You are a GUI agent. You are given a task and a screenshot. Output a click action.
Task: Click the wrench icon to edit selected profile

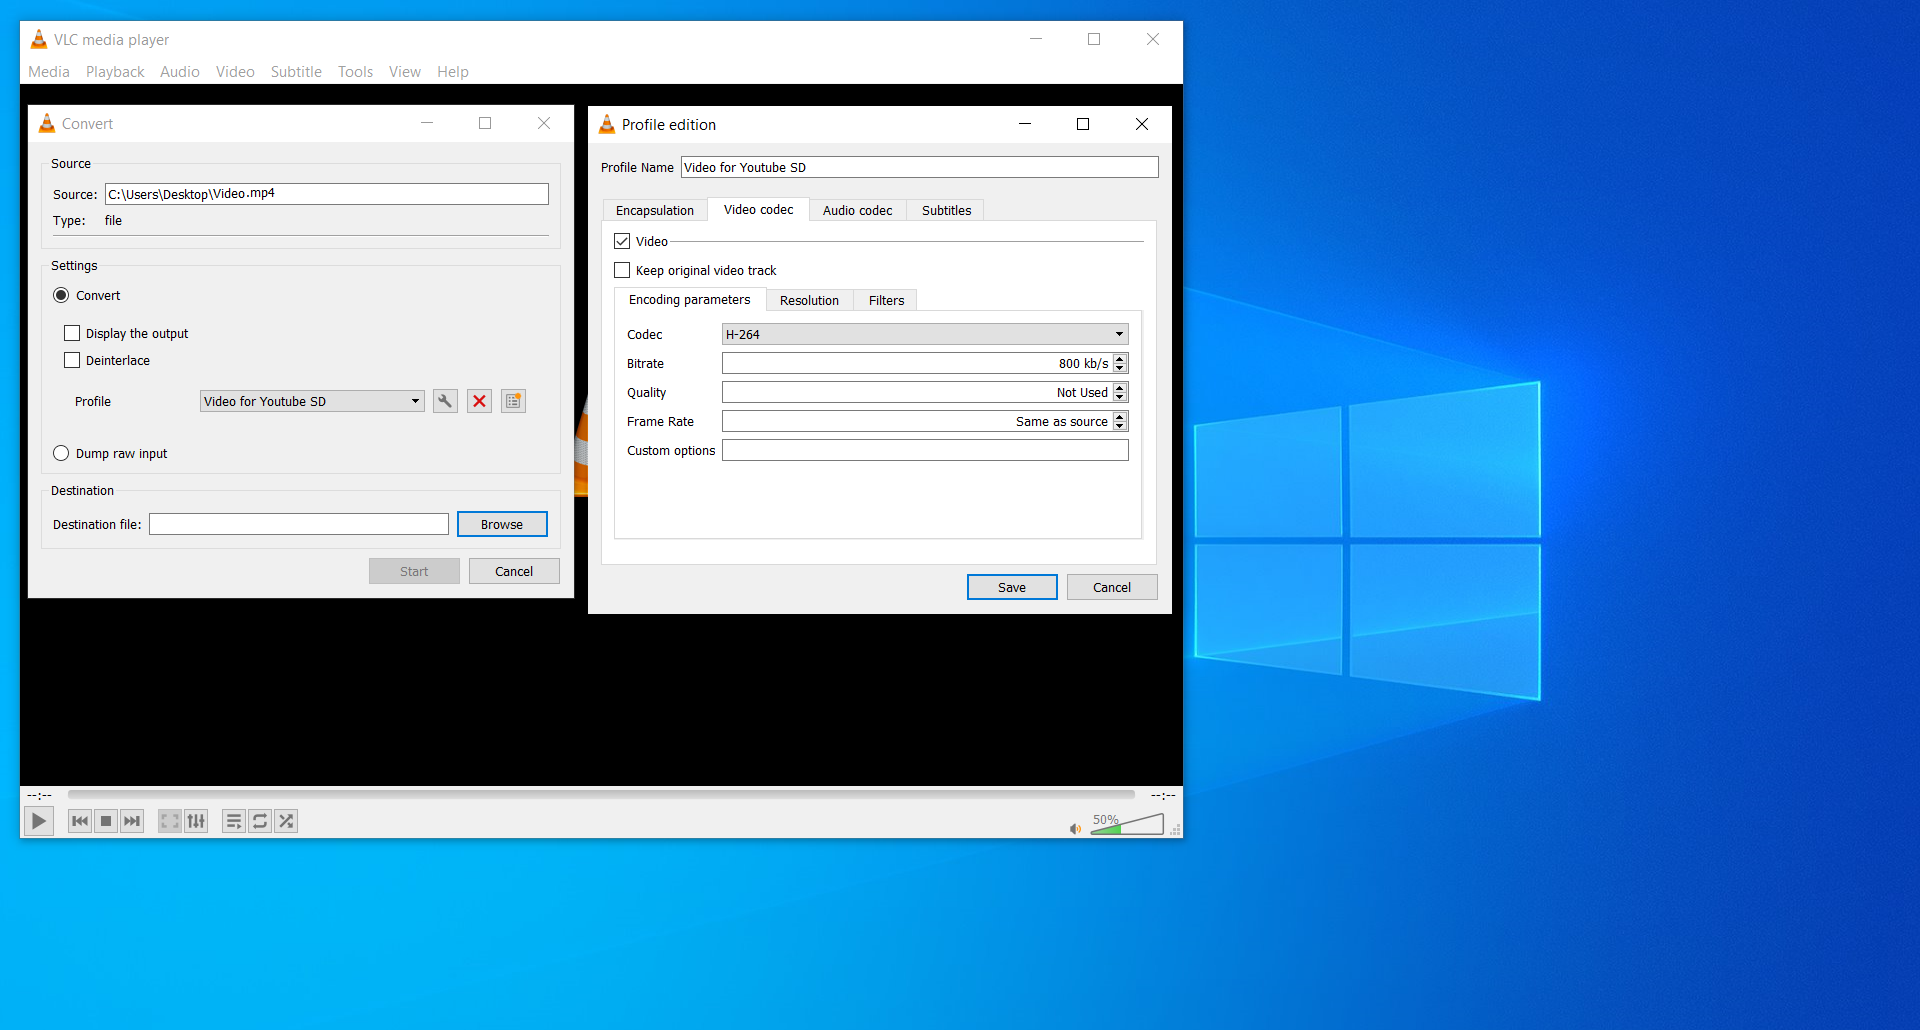click(445, 401)
